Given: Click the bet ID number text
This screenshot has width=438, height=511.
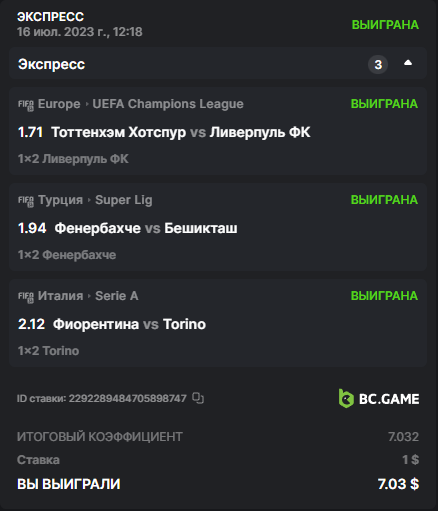Looking at the screenshot, I should click(x=128, y=398).
